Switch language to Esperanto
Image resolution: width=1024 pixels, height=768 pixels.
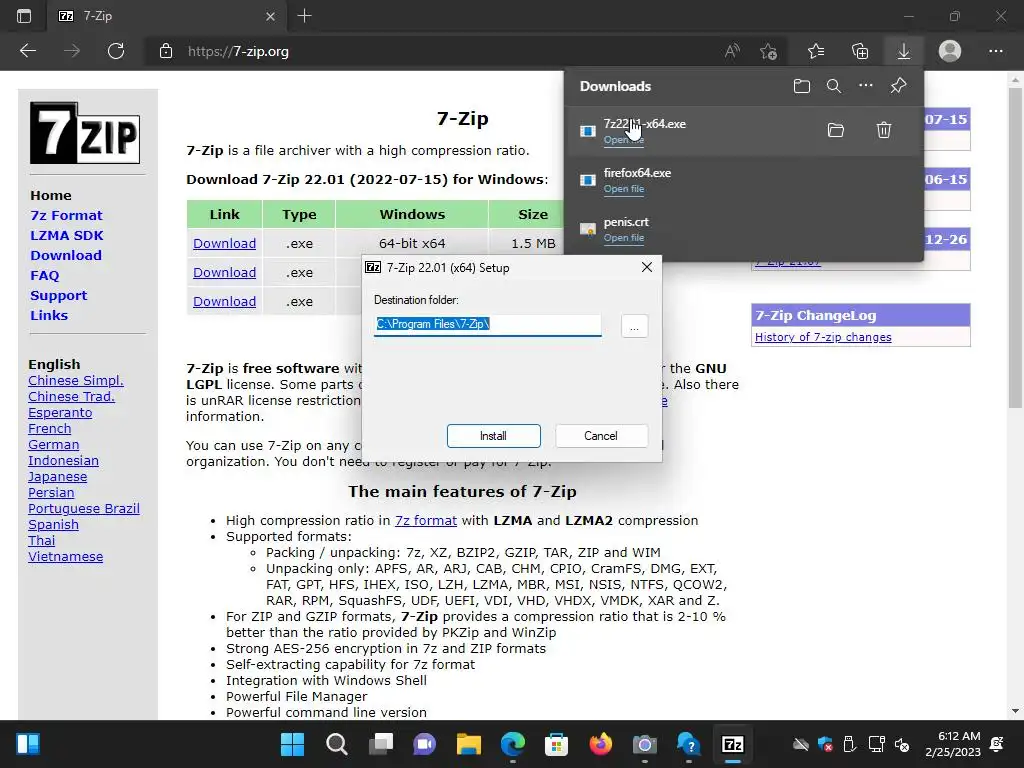pyautogui.click(x=60, y=413)
